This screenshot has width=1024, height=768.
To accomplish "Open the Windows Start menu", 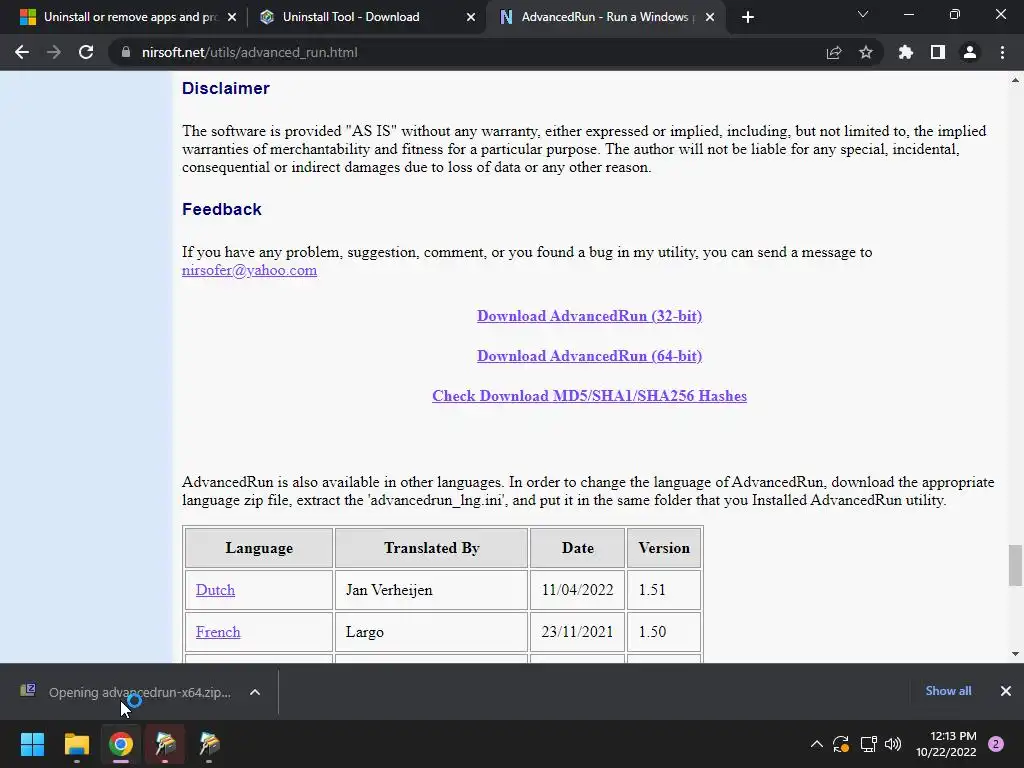I will [32, 743].
